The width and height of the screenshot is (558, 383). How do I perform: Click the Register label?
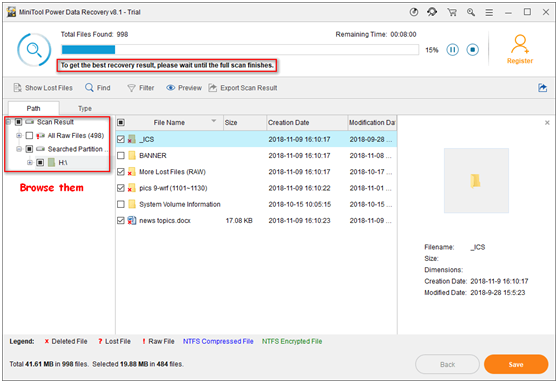coord(520,61)
